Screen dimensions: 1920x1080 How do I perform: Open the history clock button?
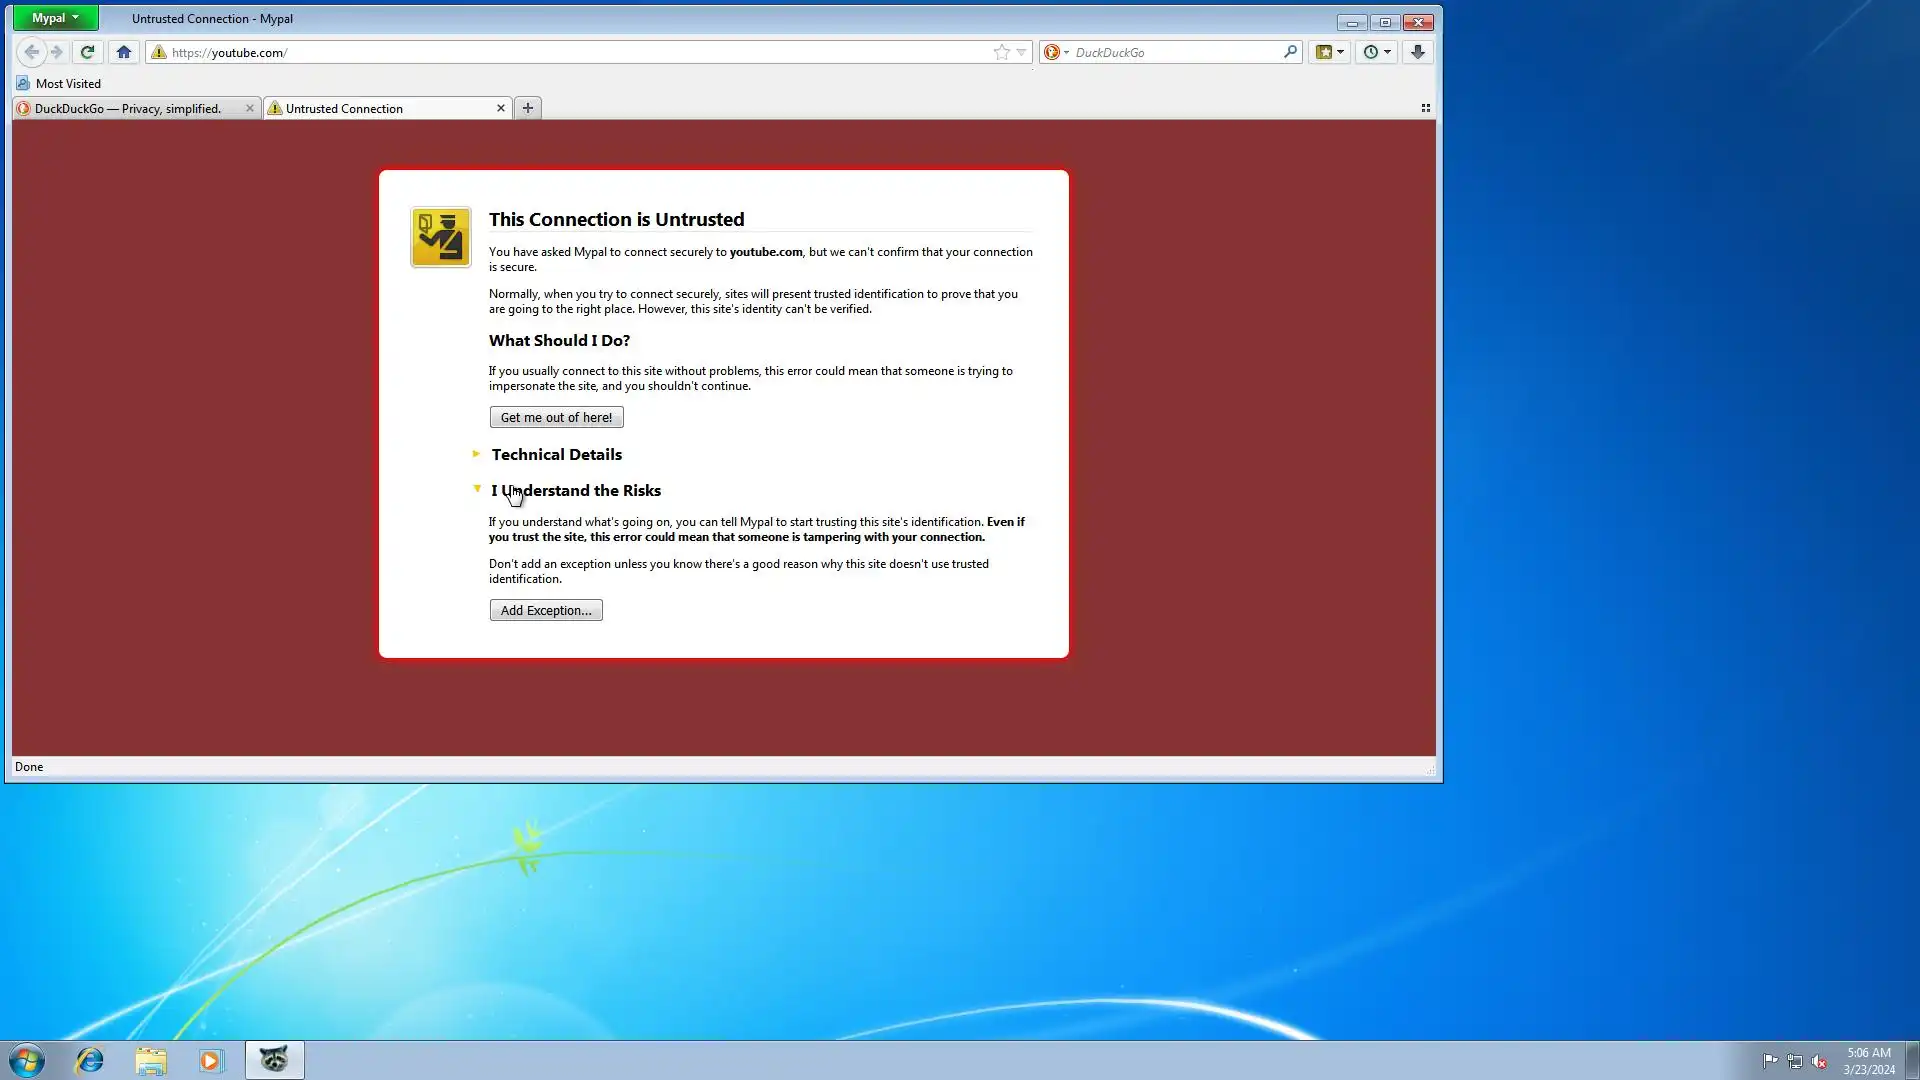(x=1376, y=52)
